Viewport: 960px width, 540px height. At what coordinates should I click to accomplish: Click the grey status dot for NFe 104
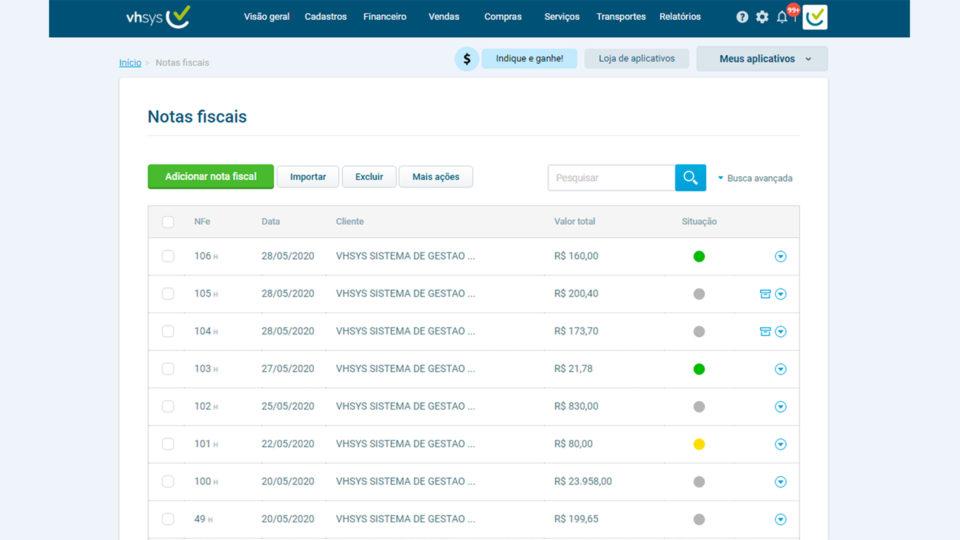click(x=699, y=331)
